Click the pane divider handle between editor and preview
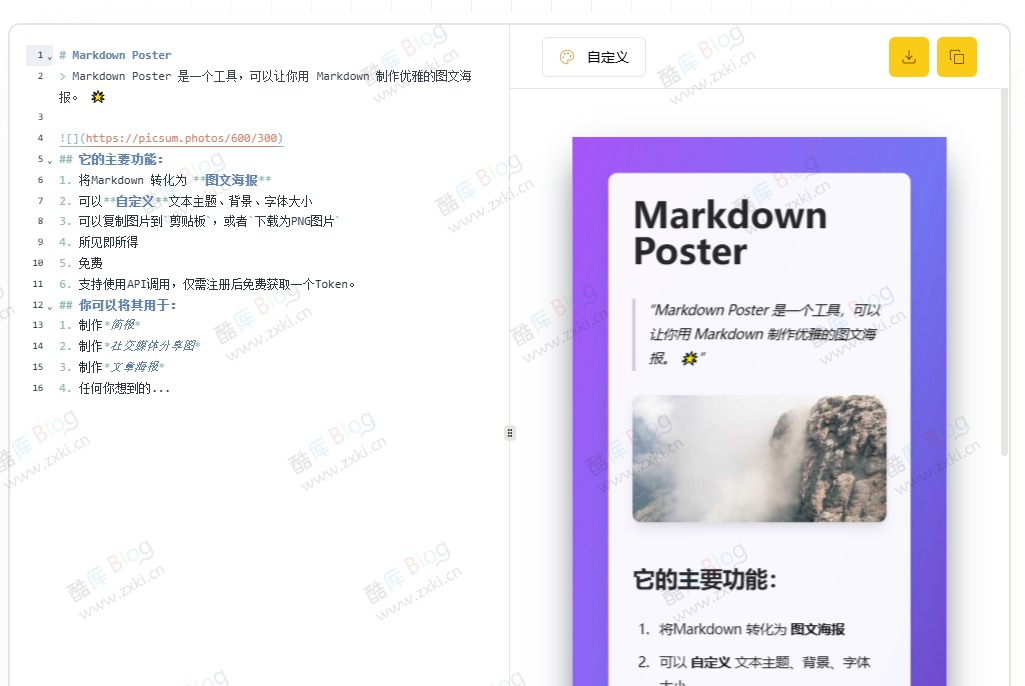 point(510,432)
